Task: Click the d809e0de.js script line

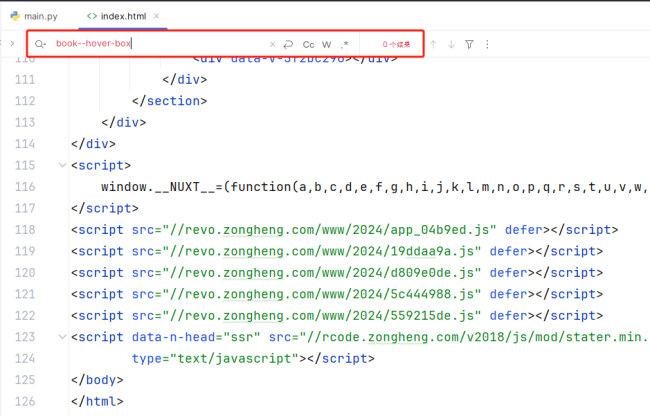Action: [337, 273]
